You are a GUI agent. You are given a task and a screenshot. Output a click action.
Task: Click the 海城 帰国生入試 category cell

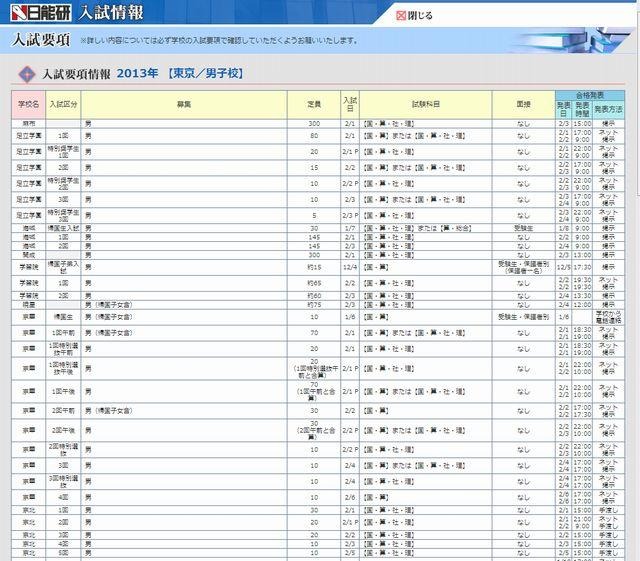coord(63,228)
